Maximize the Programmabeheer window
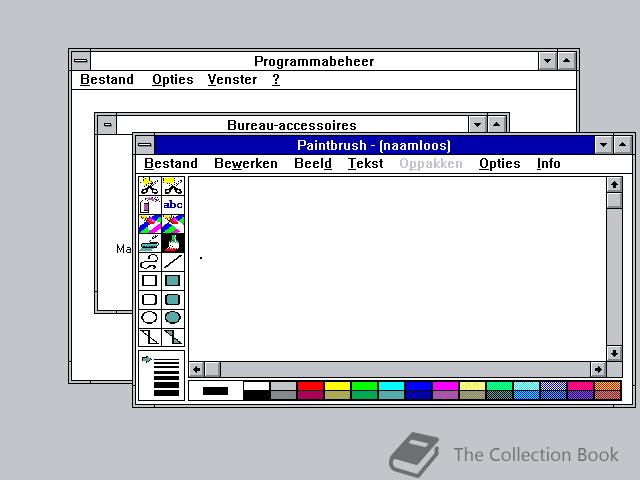This screenshot has width=640, height=480. 567,61
